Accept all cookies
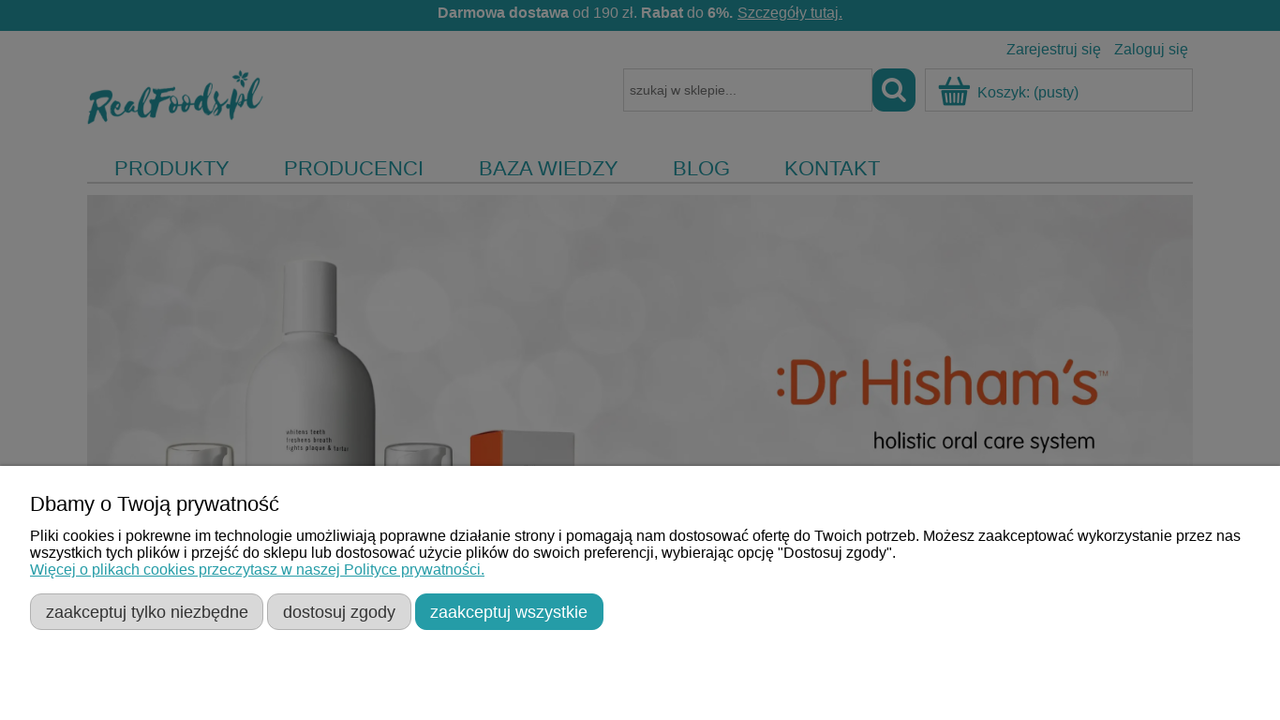Screen dimensions: 1280x720 click(509, 612)
